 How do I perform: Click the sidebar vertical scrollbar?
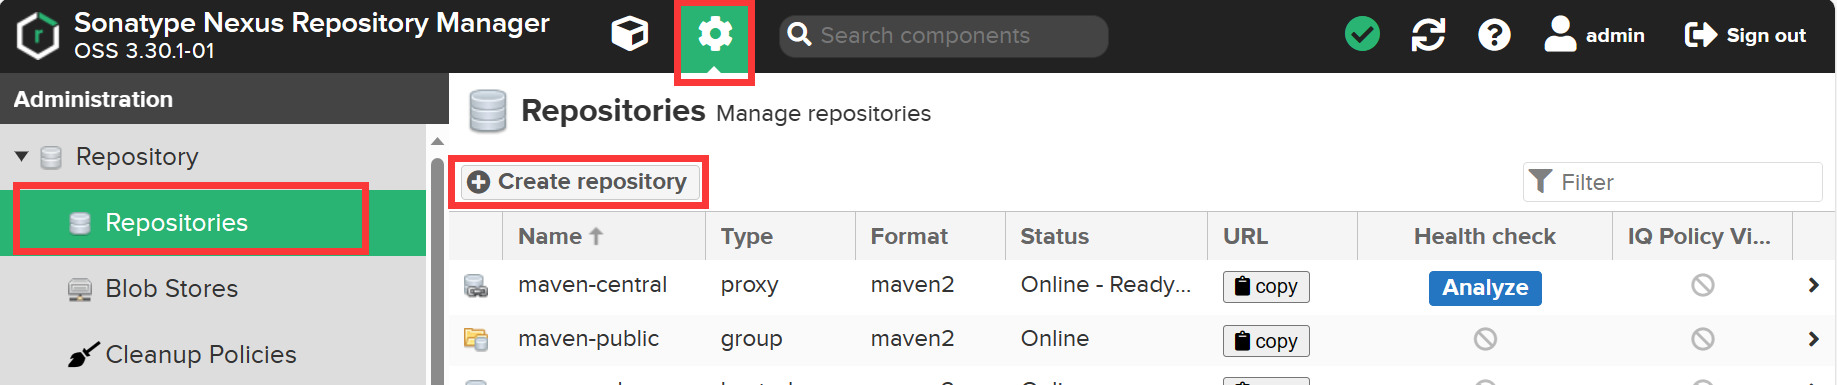tap(437, 270)
